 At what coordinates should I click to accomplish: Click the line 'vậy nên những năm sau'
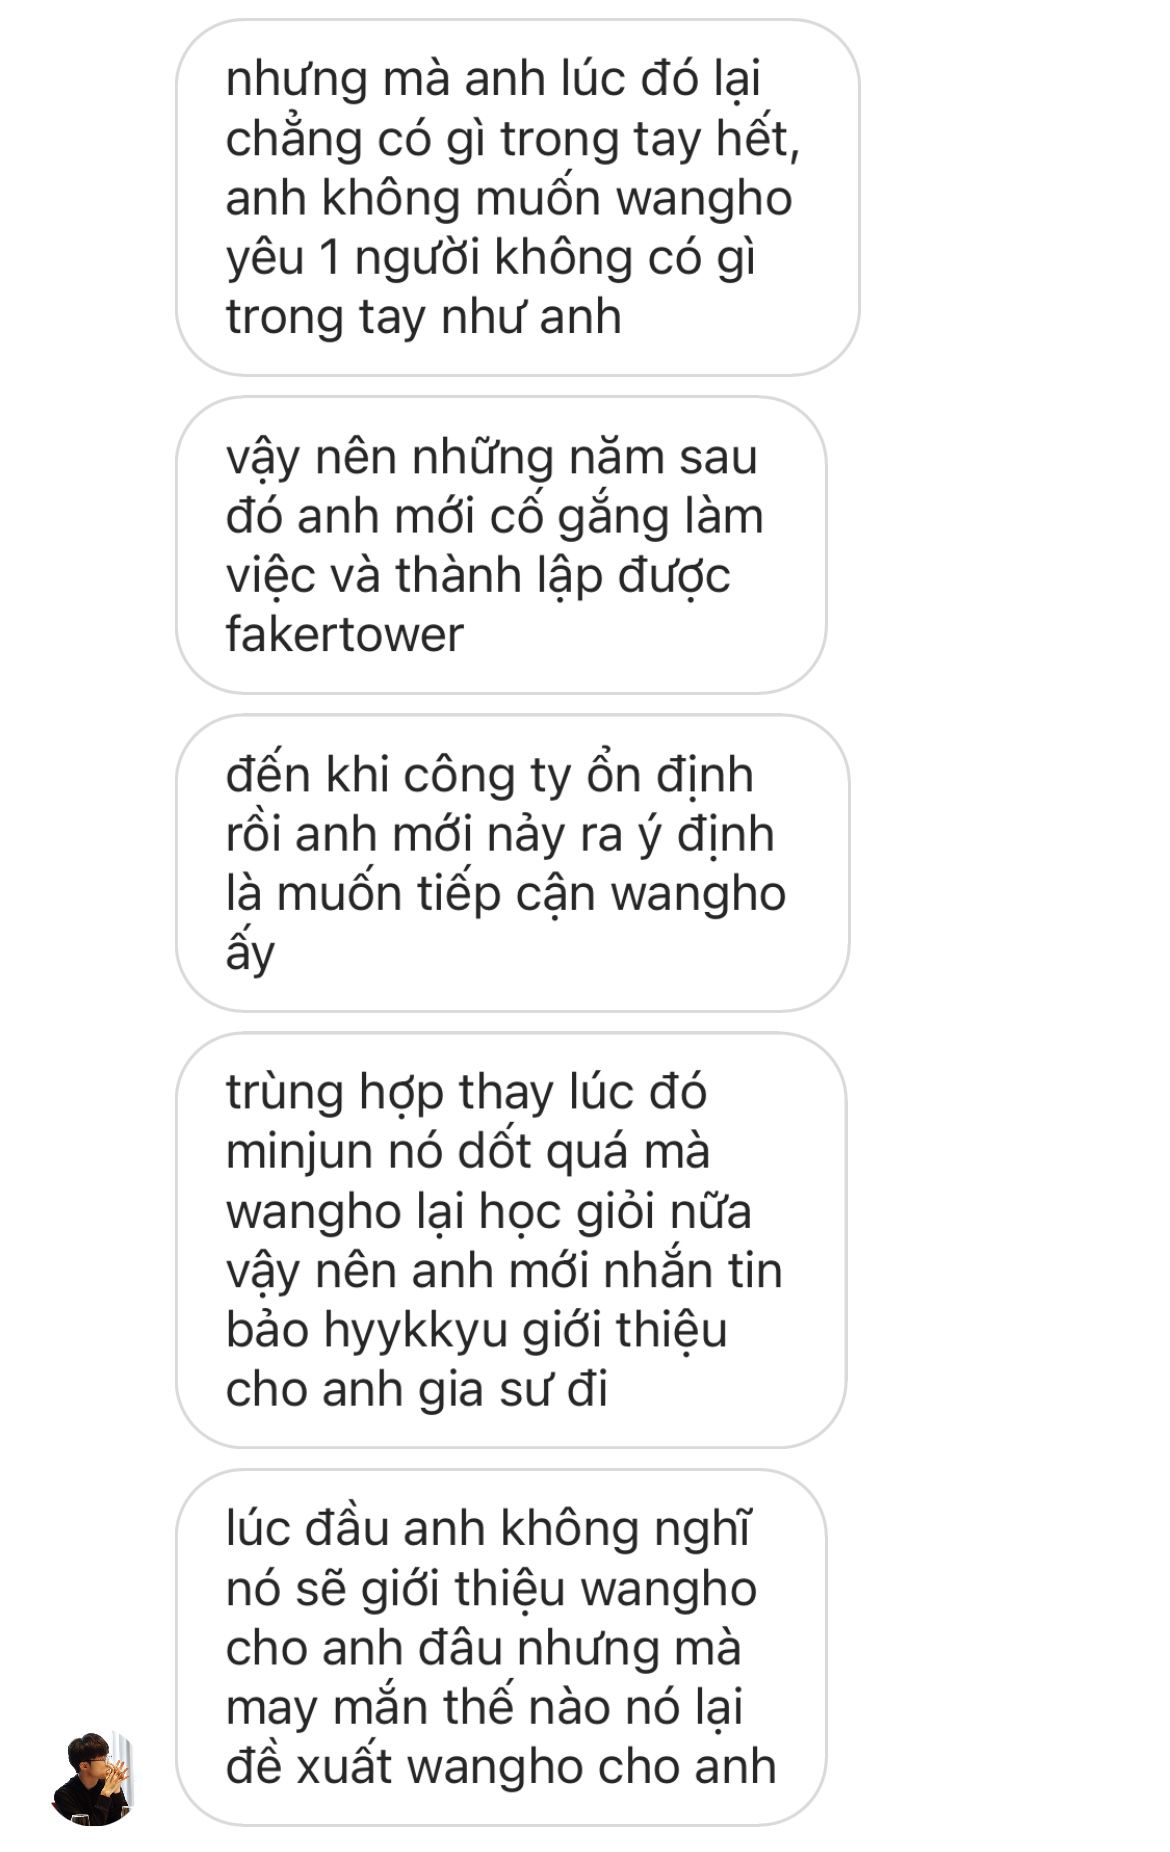[x=491, y=458]
